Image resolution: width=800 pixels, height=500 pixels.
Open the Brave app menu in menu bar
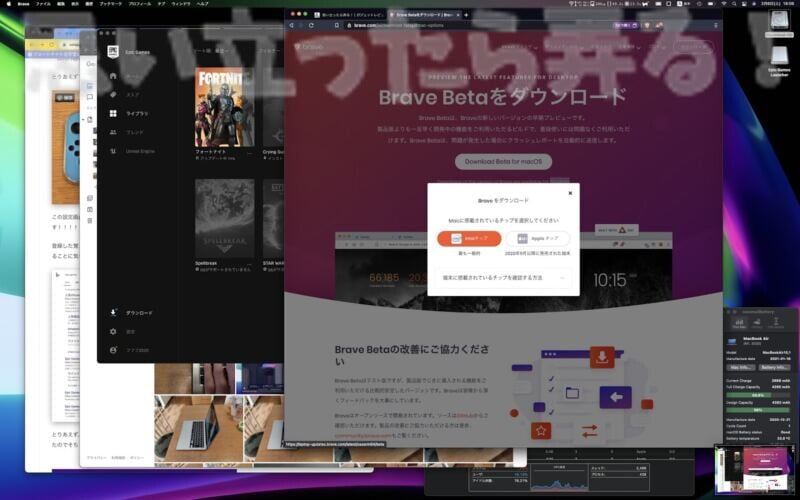23,4
